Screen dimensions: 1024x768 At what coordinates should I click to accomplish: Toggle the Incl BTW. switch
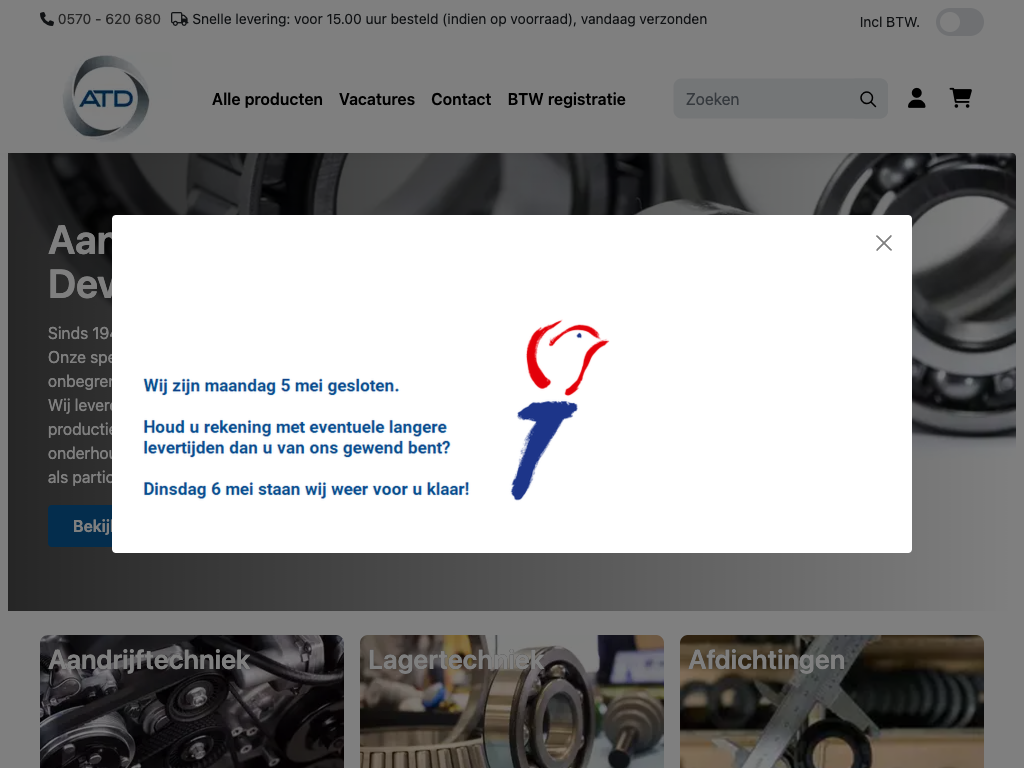click(959, 22)
